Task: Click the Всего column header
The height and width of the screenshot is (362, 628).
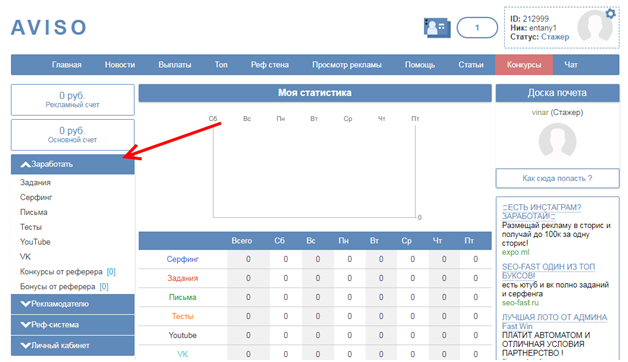Action: click(242, 241)
